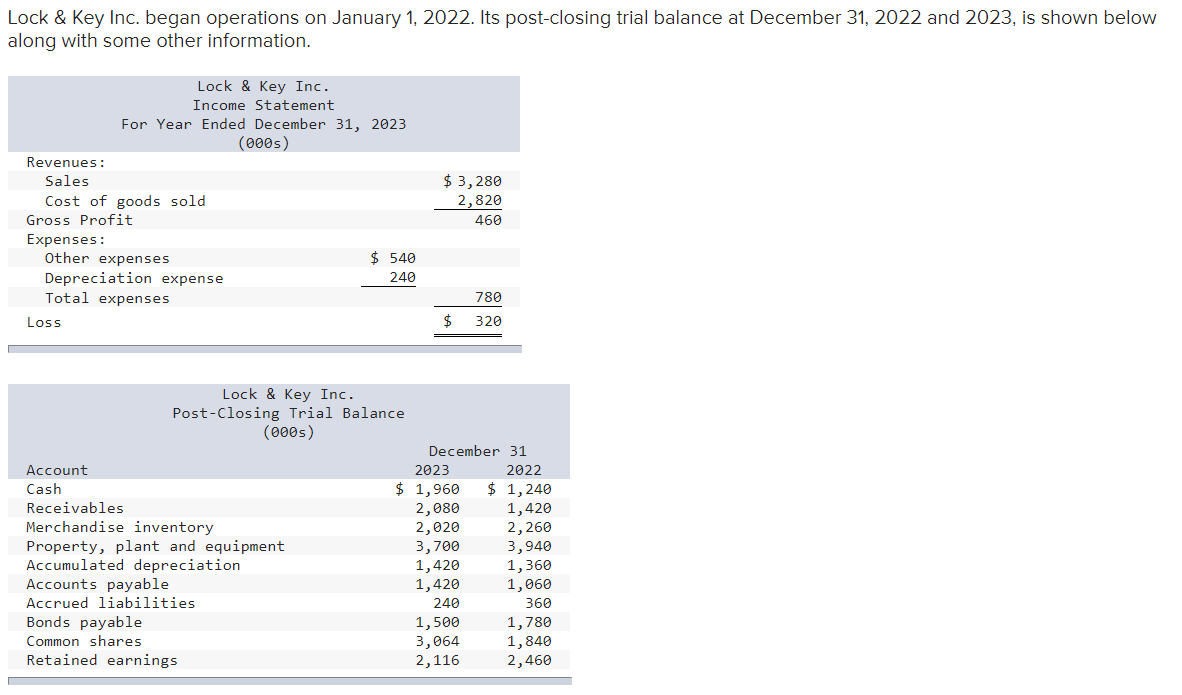Click the 'Common shares' account label
1182x695 pixels.
[84, 641]
